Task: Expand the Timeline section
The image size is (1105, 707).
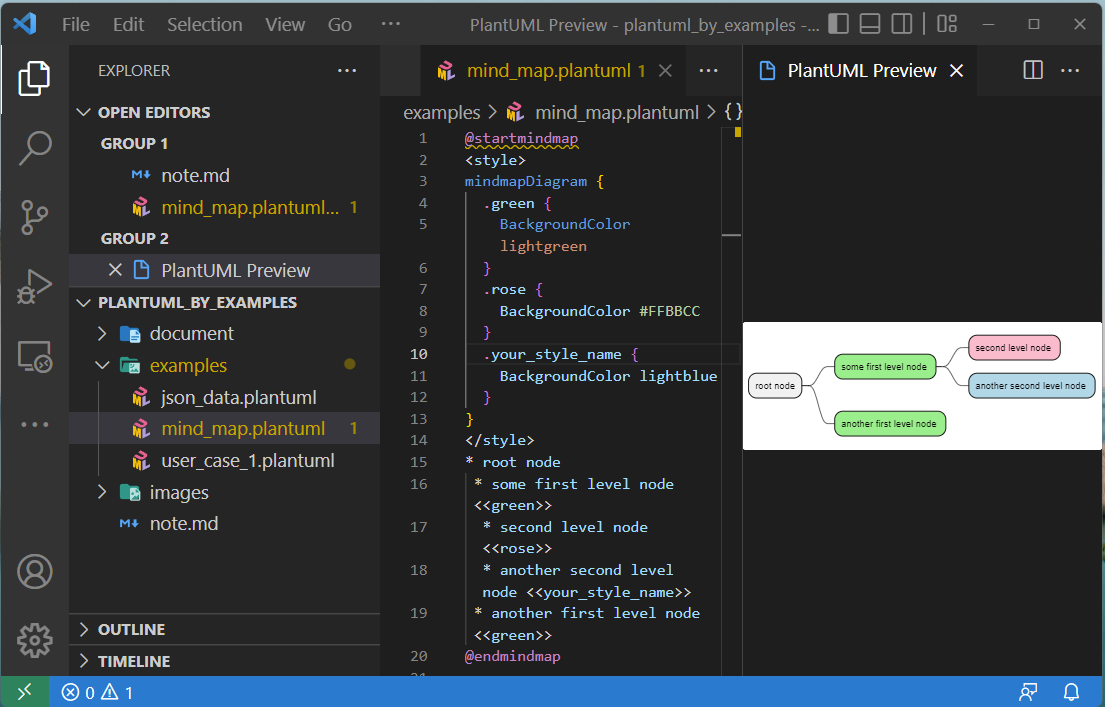Action: click(83, 660)
